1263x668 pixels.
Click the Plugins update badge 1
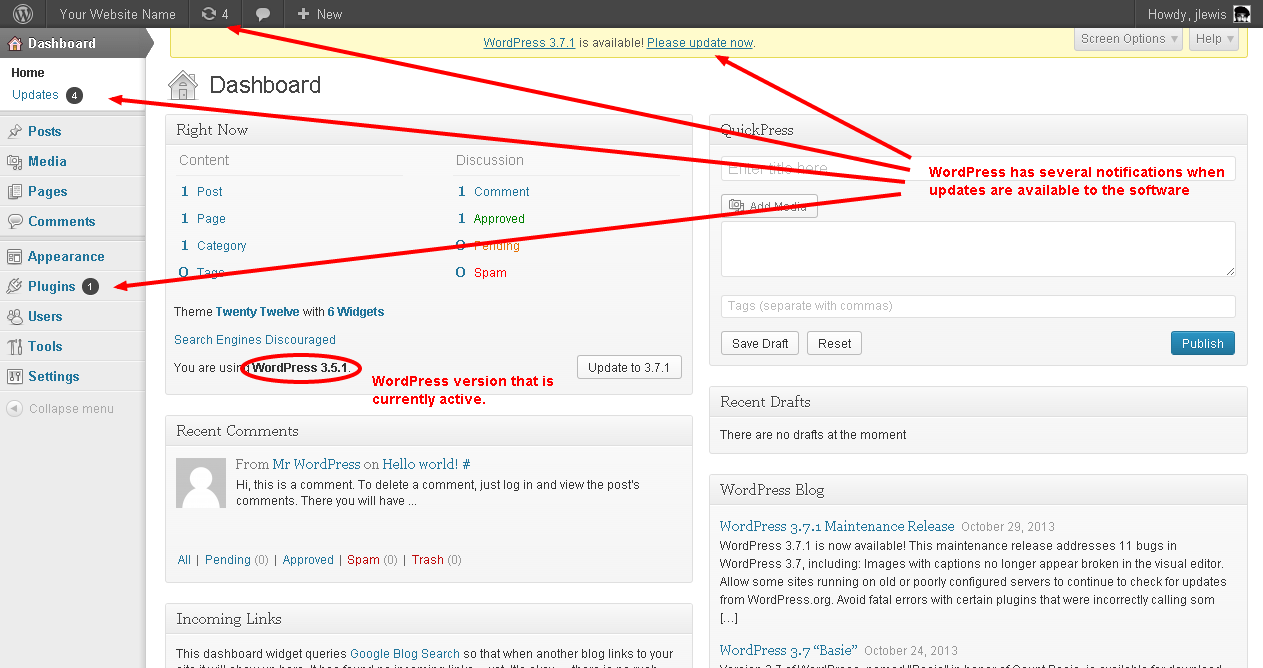tap(90, 287)
